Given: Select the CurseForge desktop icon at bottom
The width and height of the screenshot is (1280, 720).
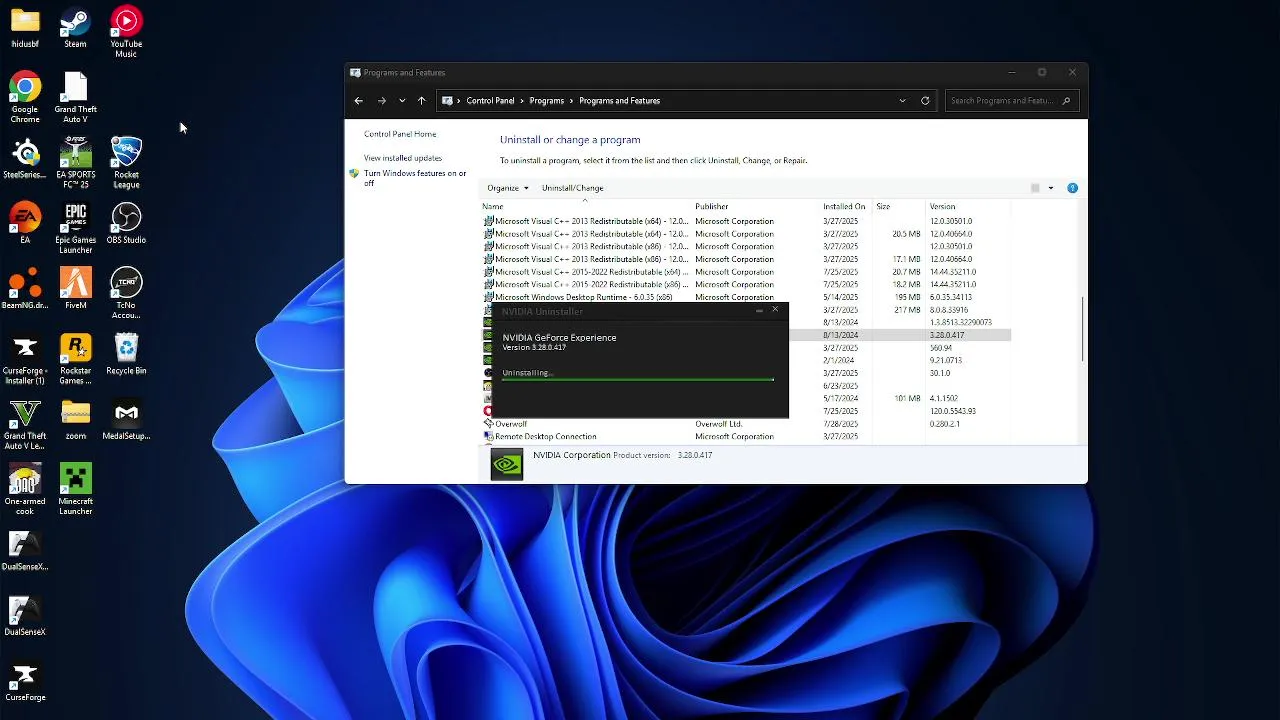Looking at the screenshot, I should point(25,681).
